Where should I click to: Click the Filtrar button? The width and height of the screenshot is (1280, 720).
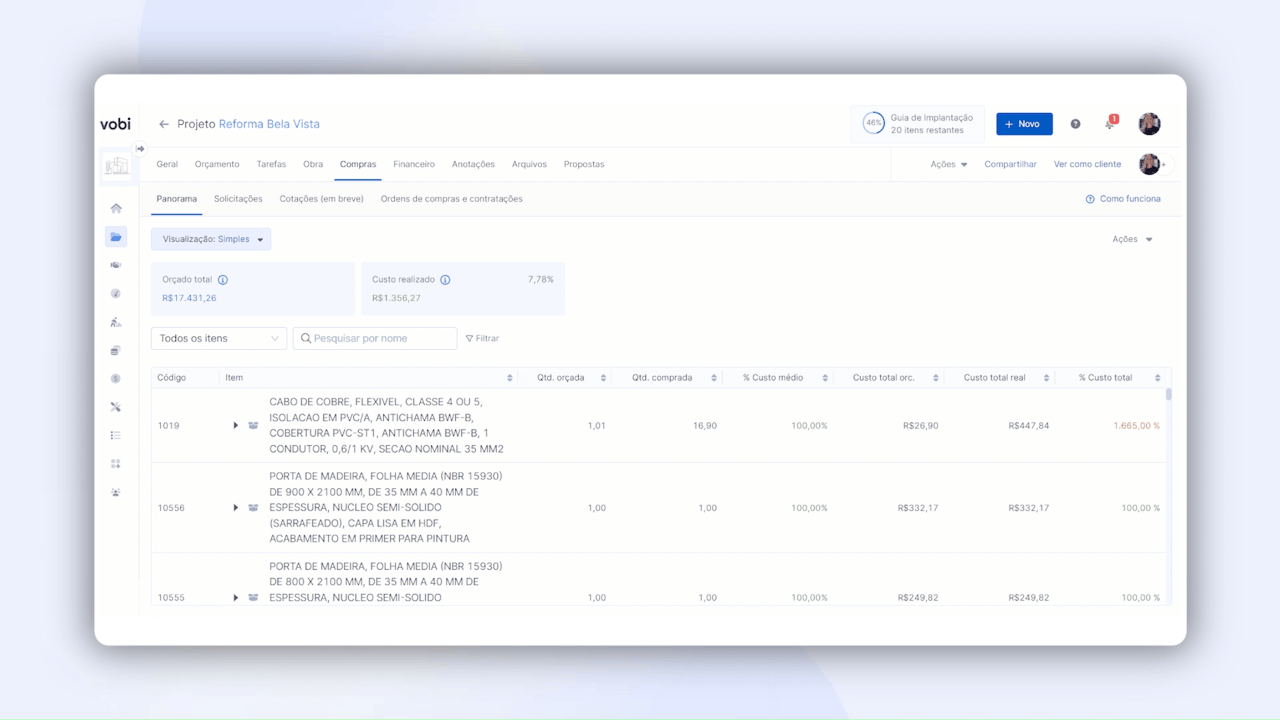click(482, 339)
